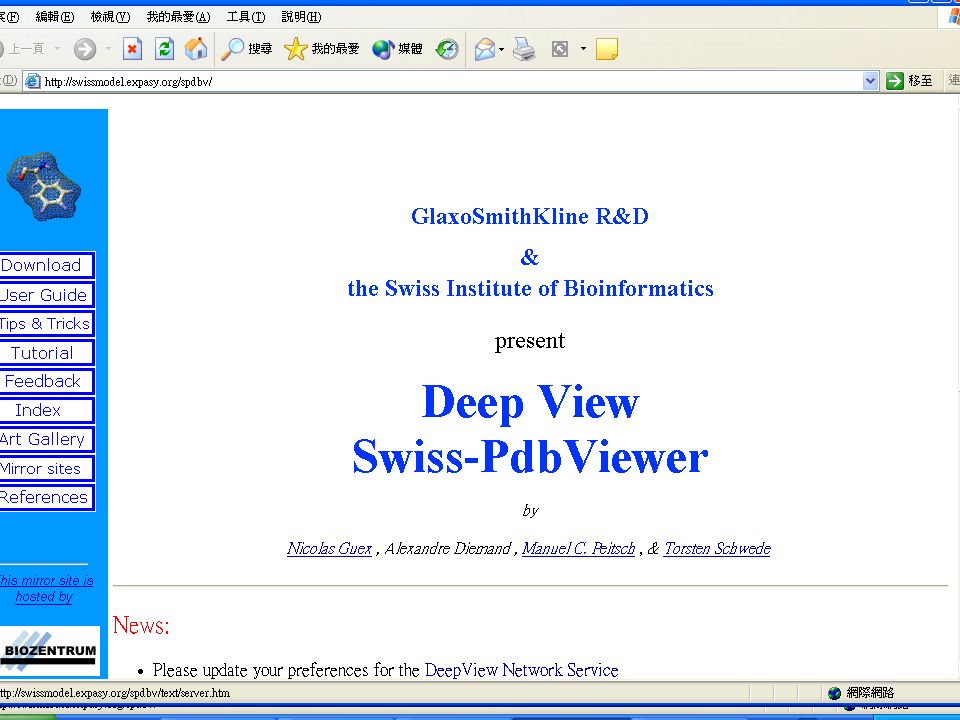The image size is (960, 720).
Task: Open DeepView Network Service link
Action: (521, 670)
